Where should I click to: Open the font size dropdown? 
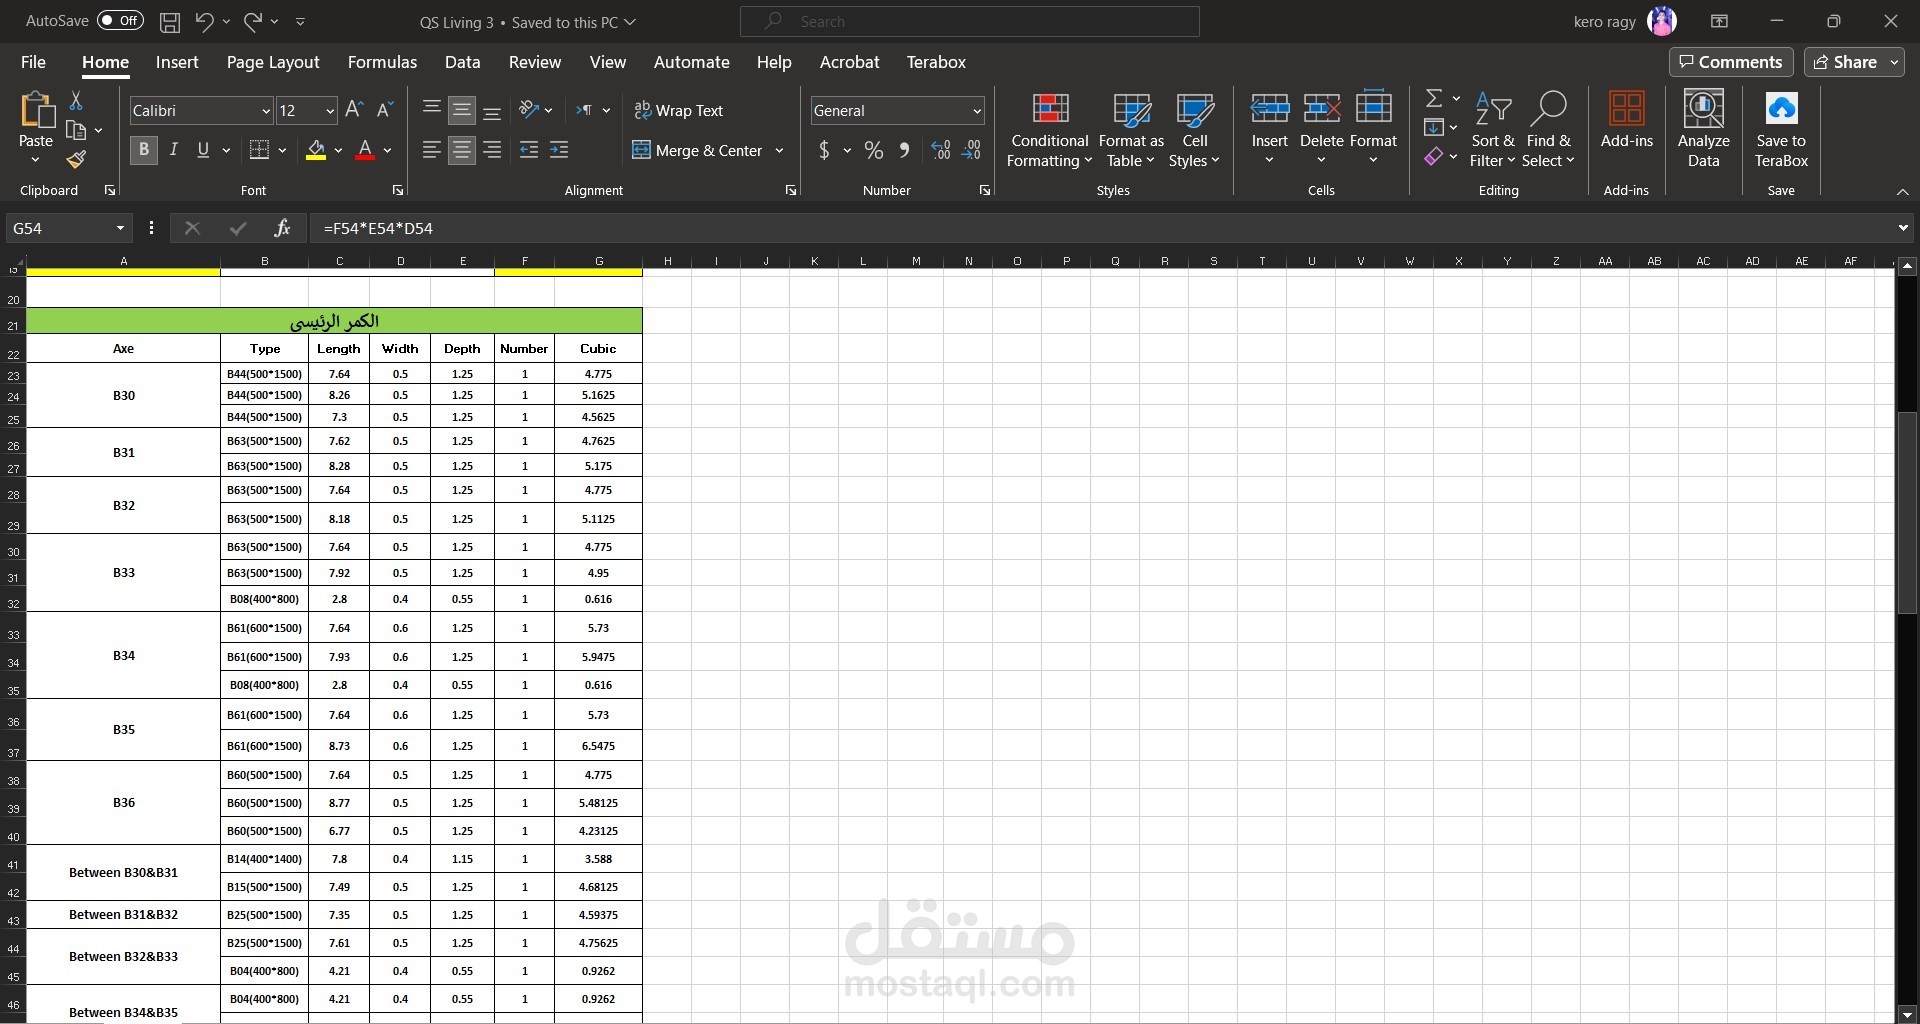pos(329,111)
